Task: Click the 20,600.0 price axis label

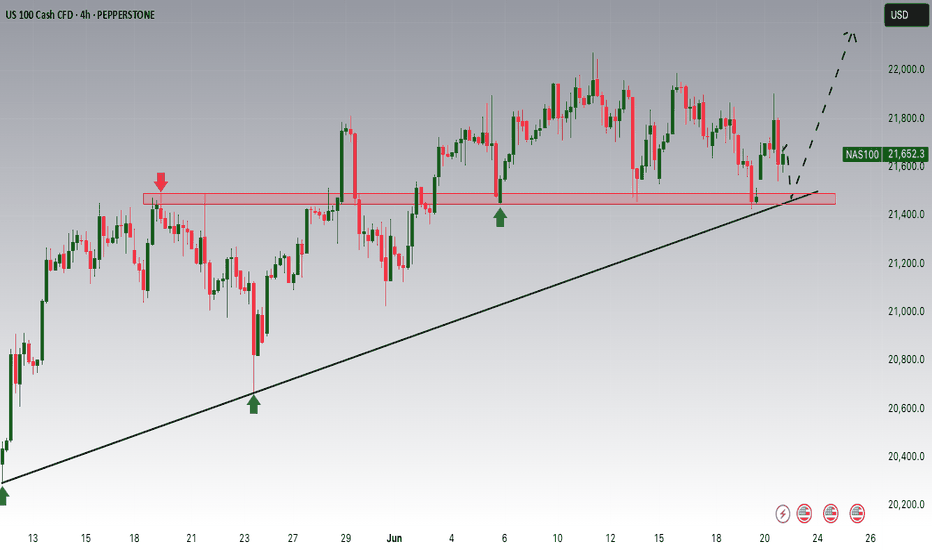Action: [x=906, y=408]
